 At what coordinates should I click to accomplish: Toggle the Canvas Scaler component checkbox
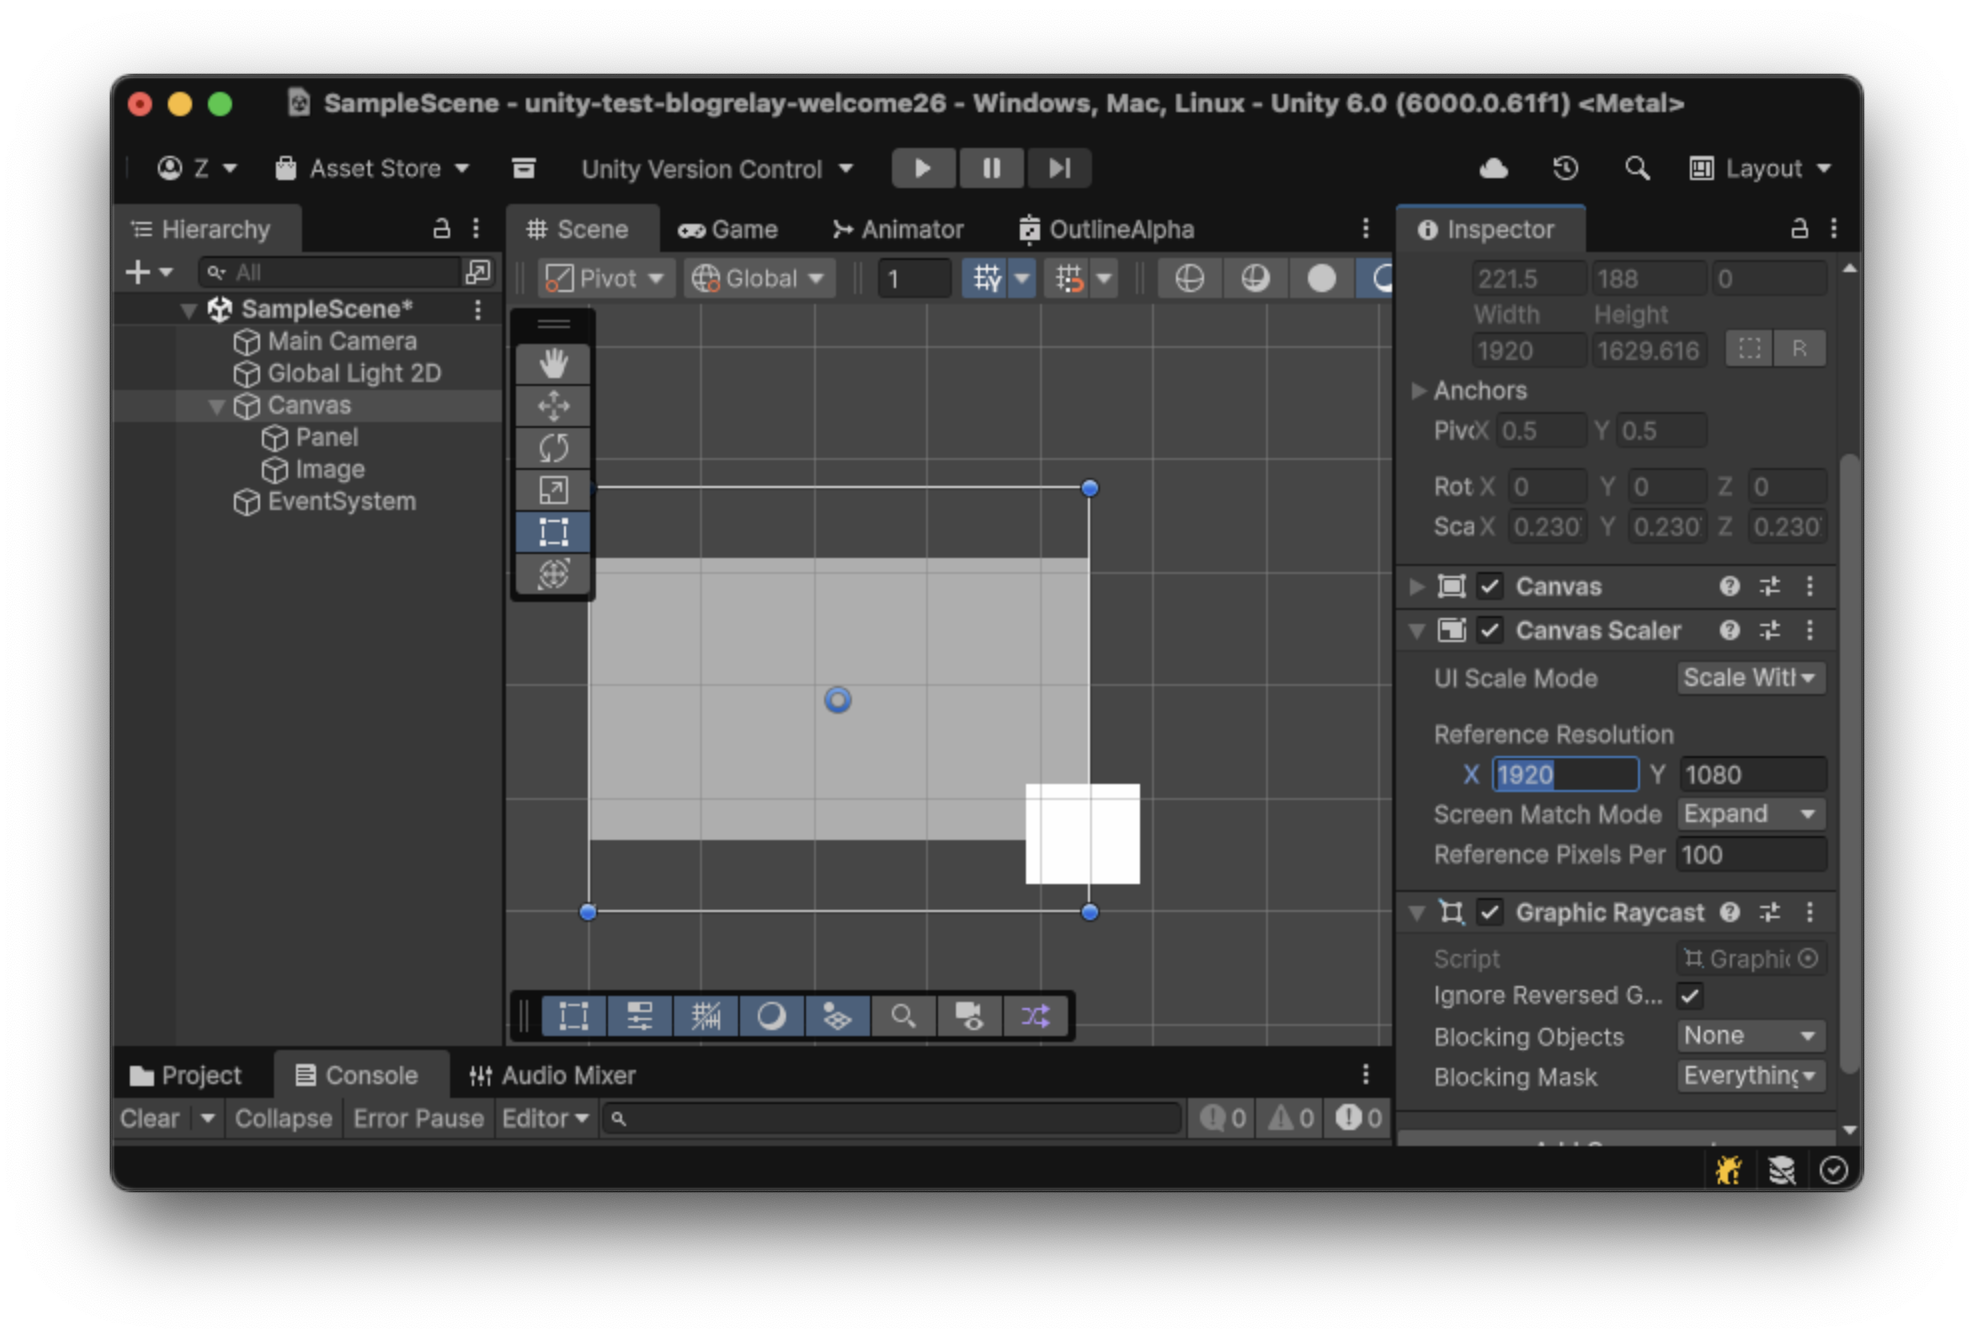[1490, 630]
